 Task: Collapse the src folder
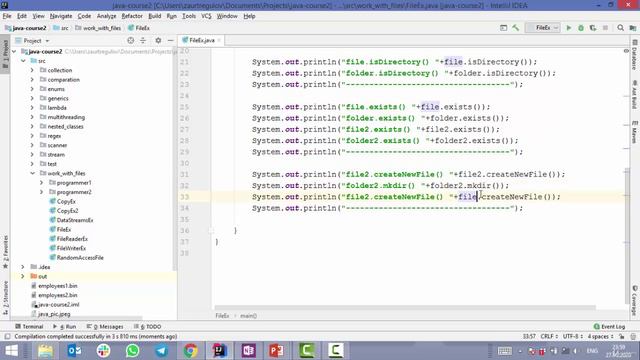(23, 61)
